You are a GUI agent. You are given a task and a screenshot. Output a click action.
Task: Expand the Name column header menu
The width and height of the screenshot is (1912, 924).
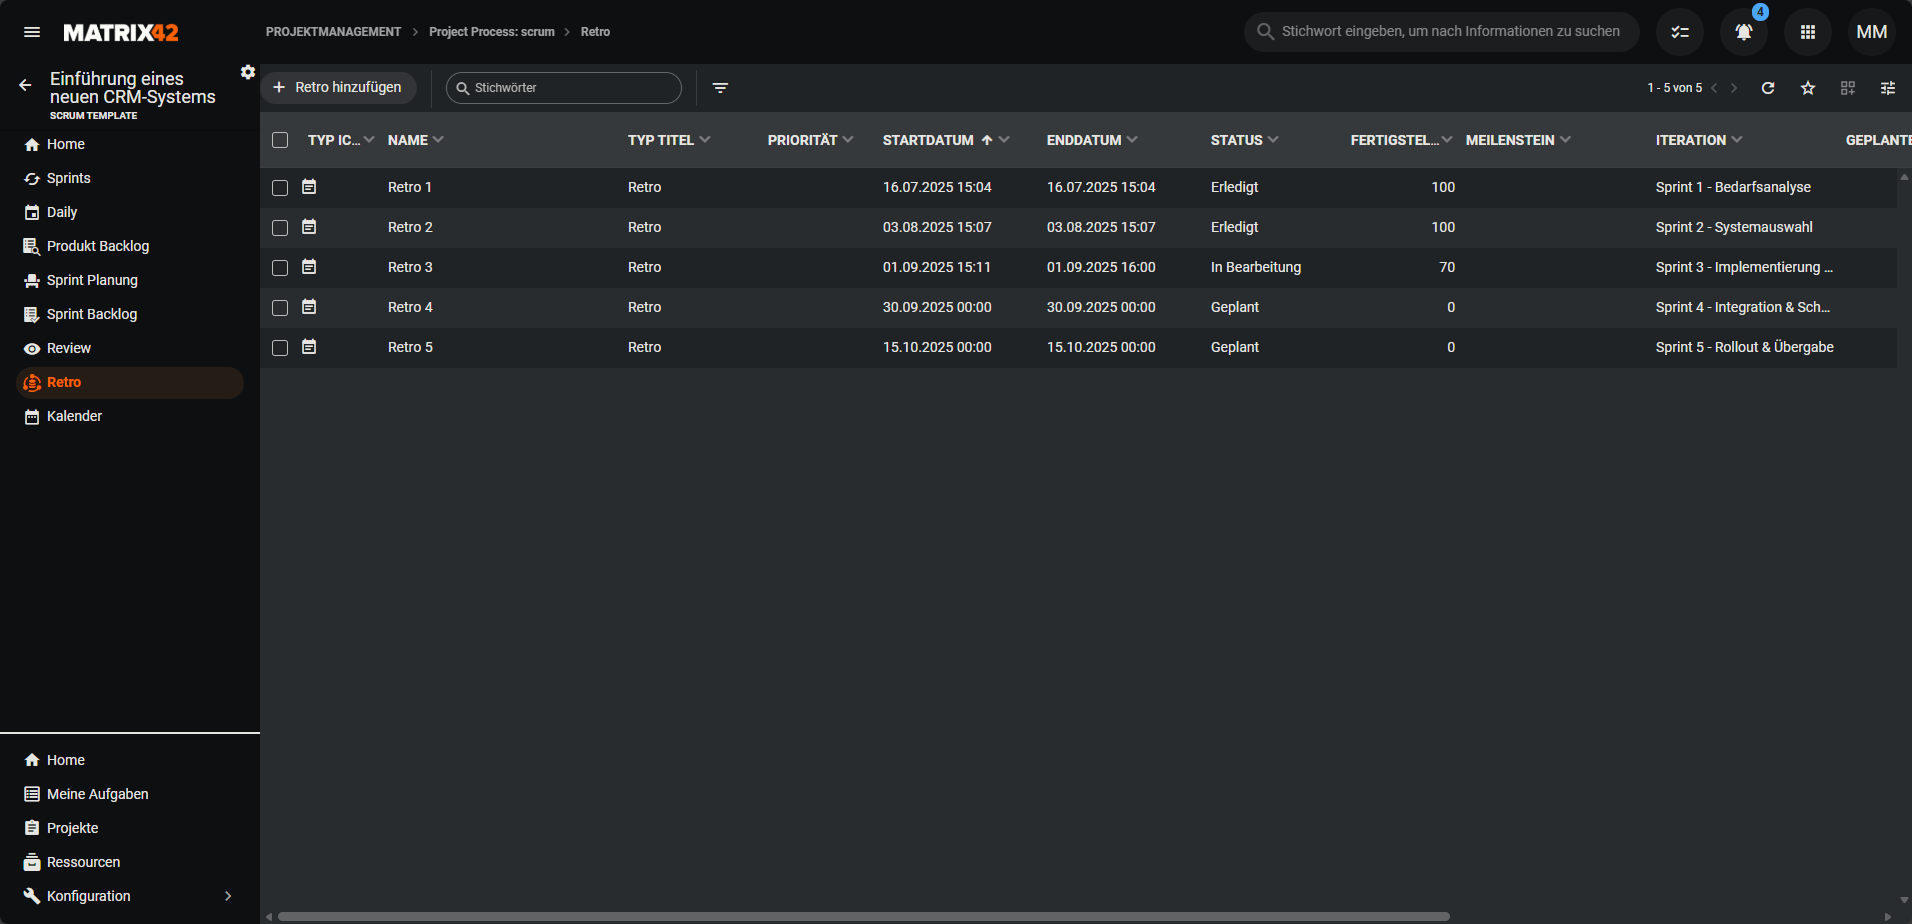pos(438,140)
